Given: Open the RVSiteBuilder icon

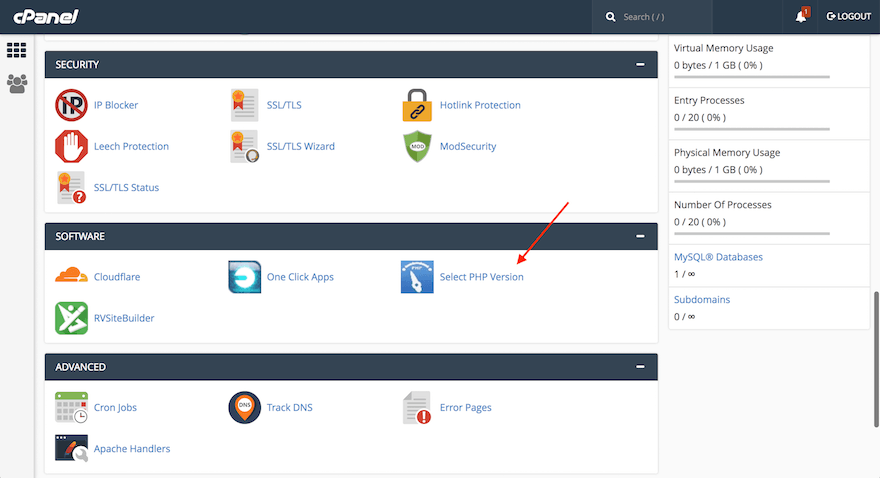Looking at the screenshot, I should coord(71,318).
